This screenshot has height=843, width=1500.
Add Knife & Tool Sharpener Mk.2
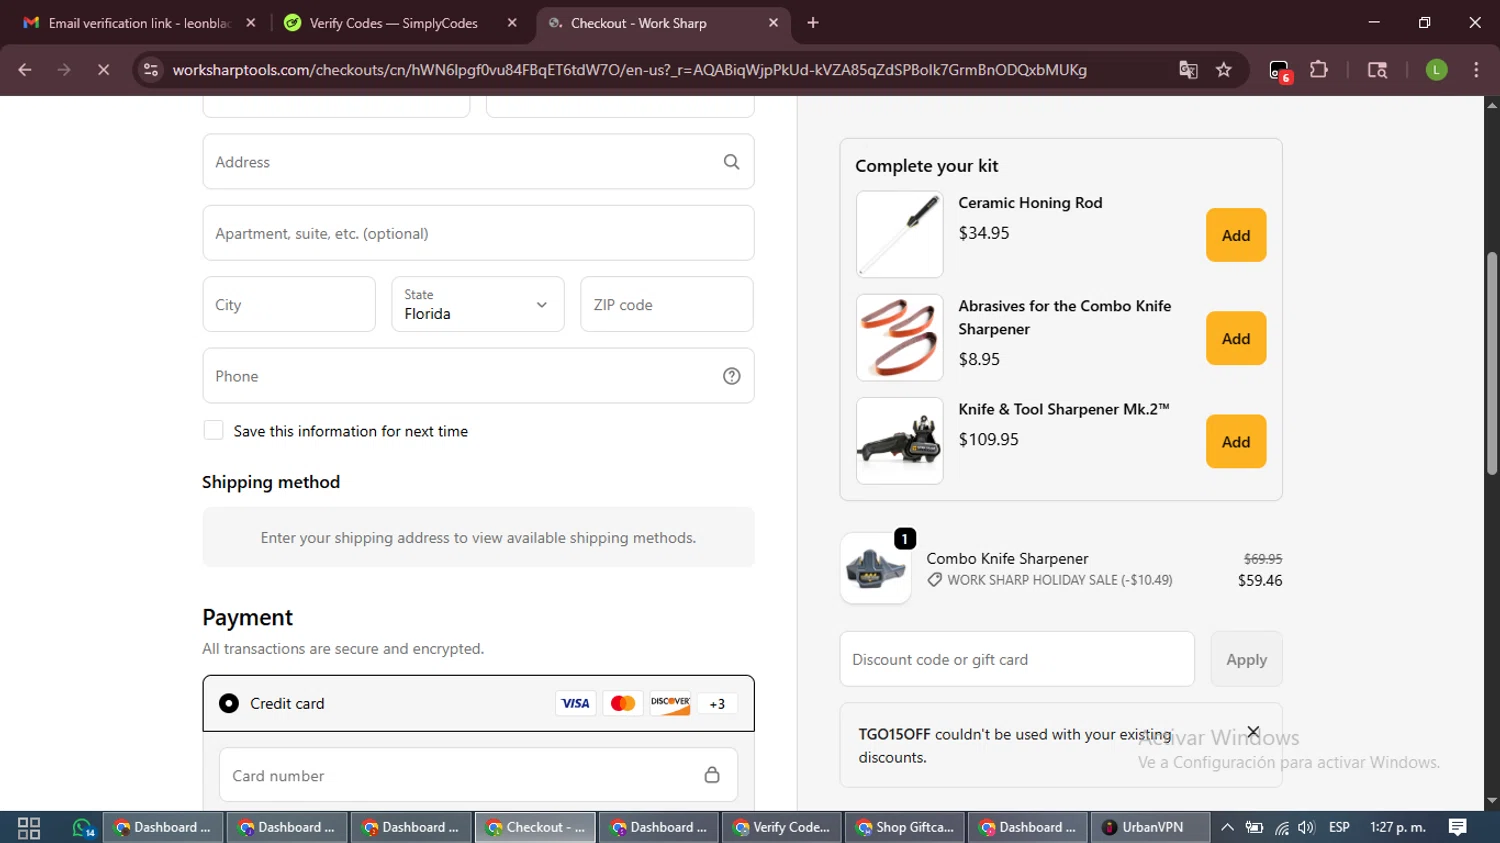1236,441
